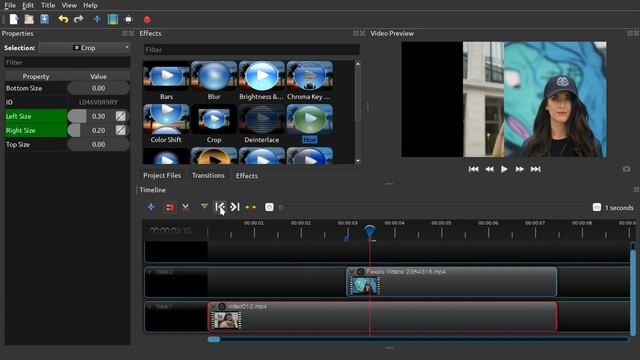Select the Bars effect
The width and height of the screenshot is (640, 360).
point(166,80)
